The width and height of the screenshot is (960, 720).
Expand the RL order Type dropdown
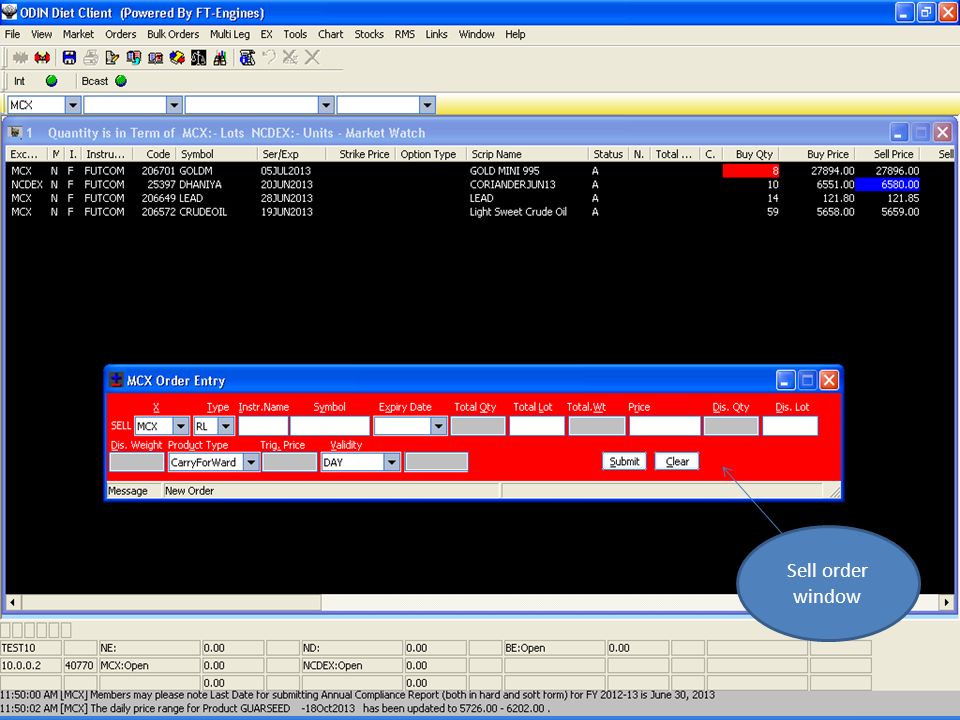point(226,426)
